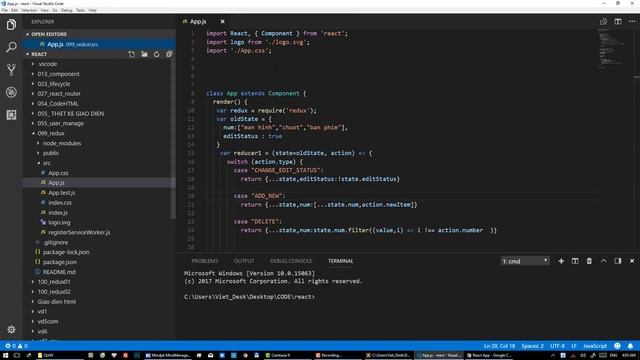Click Open Changes icon in editor title bar

[x=603, y=21]
